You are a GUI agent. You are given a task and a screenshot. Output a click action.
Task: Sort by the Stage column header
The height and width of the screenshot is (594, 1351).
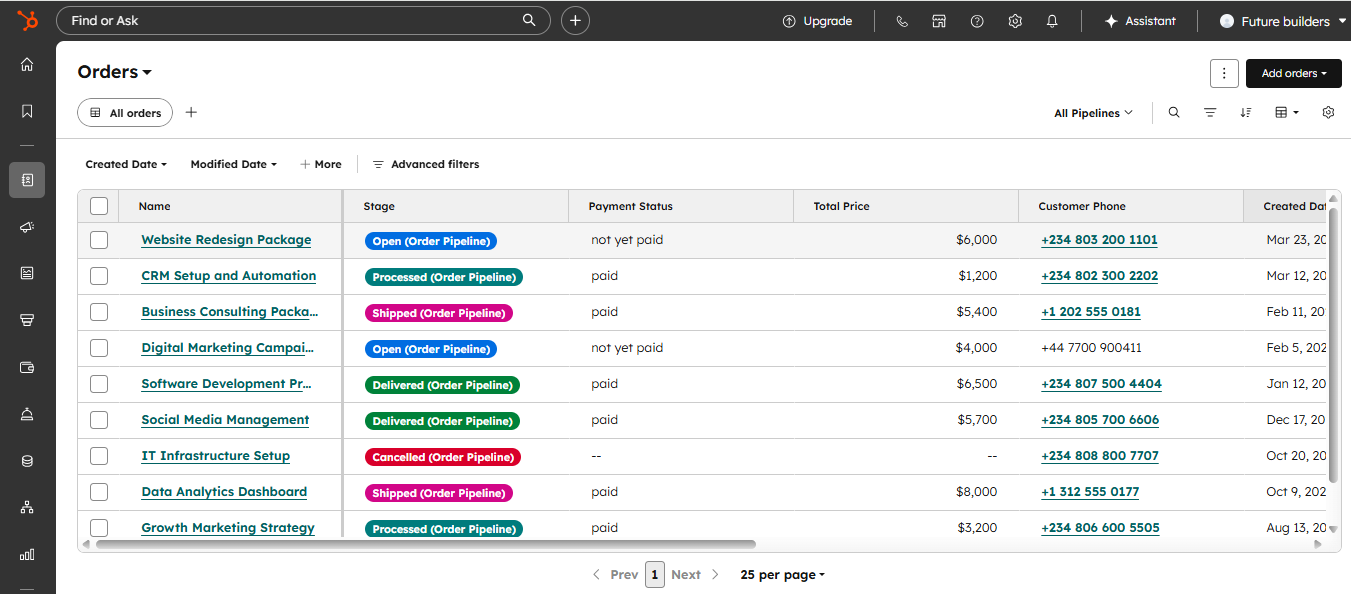pyautogui.click(x=456, y=206)
